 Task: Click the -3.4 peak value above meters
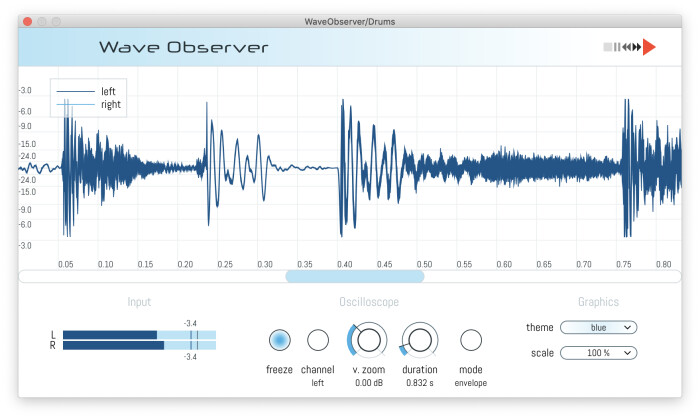tap(190, 323)
